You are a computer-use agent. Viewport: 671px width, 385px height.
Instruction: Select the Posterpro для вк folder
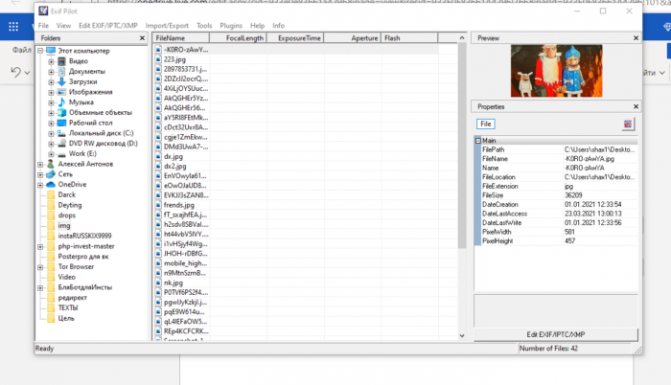[x=83, y=257]
